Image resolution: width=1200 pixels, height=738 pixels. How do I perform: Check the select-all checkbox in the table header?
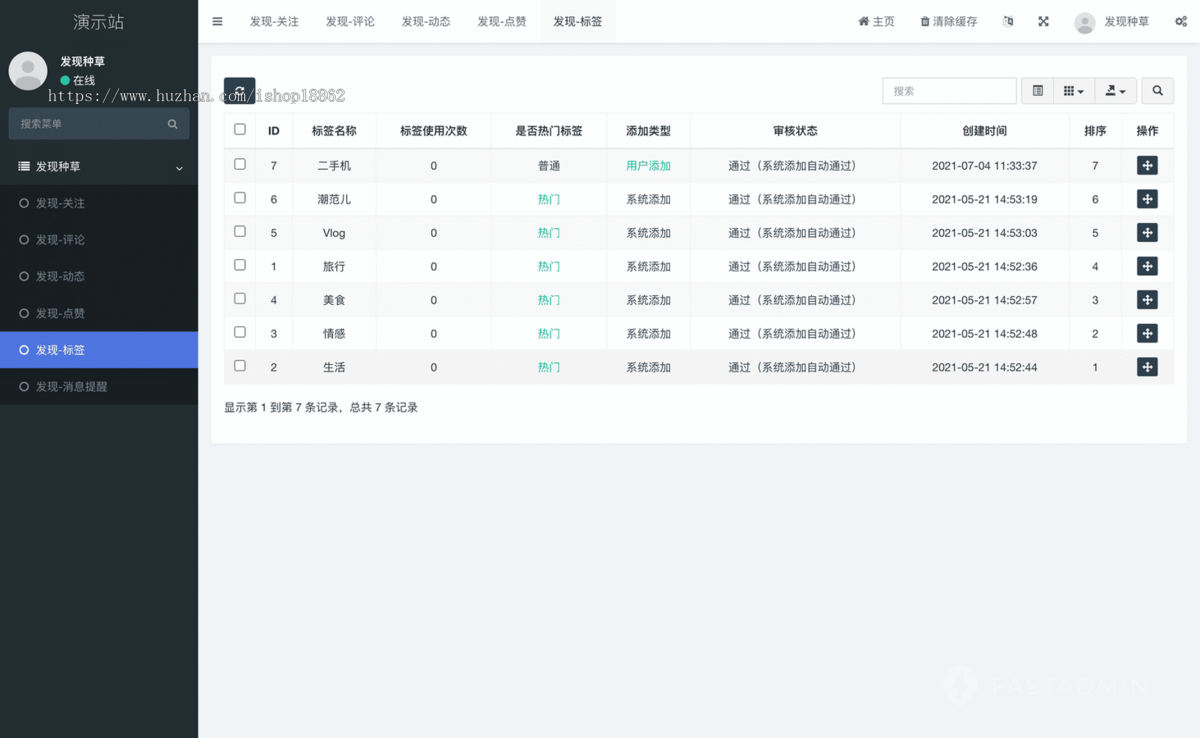tap(239, 129)
